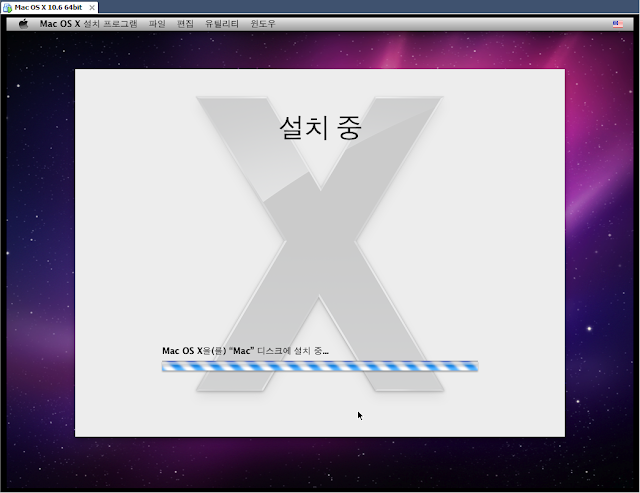The width and height of the screenshot is (640, 493).
Task: Open the 윈도우 menu
Action: click(262, 24)
